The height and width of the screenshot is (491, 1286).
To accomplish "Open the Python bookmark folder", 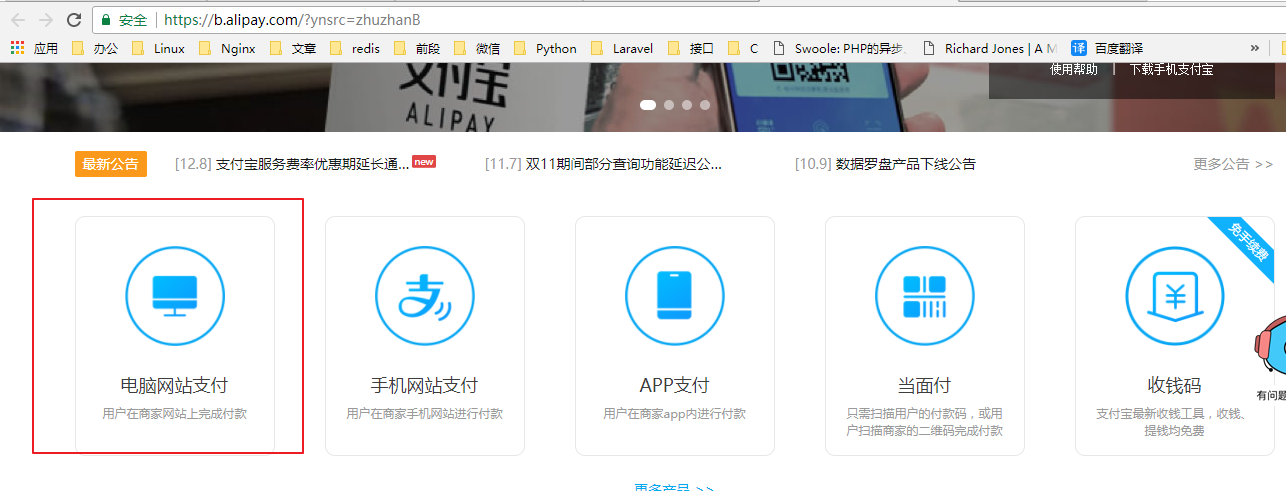I will pos(546,48).
